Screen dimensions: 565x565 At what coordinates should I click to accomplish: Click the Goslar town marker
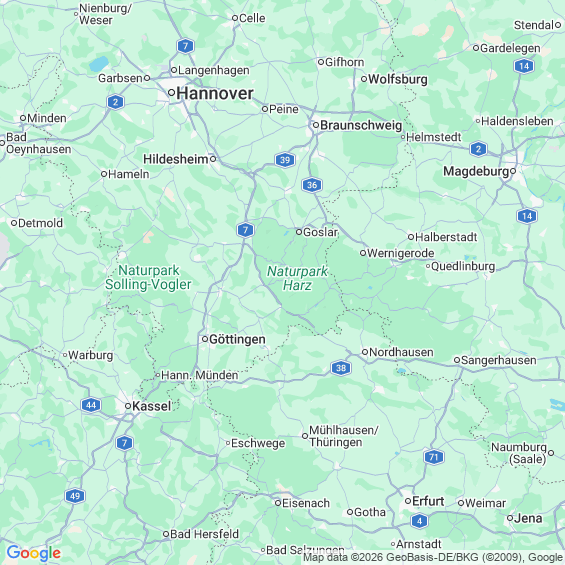click(299, 232)
